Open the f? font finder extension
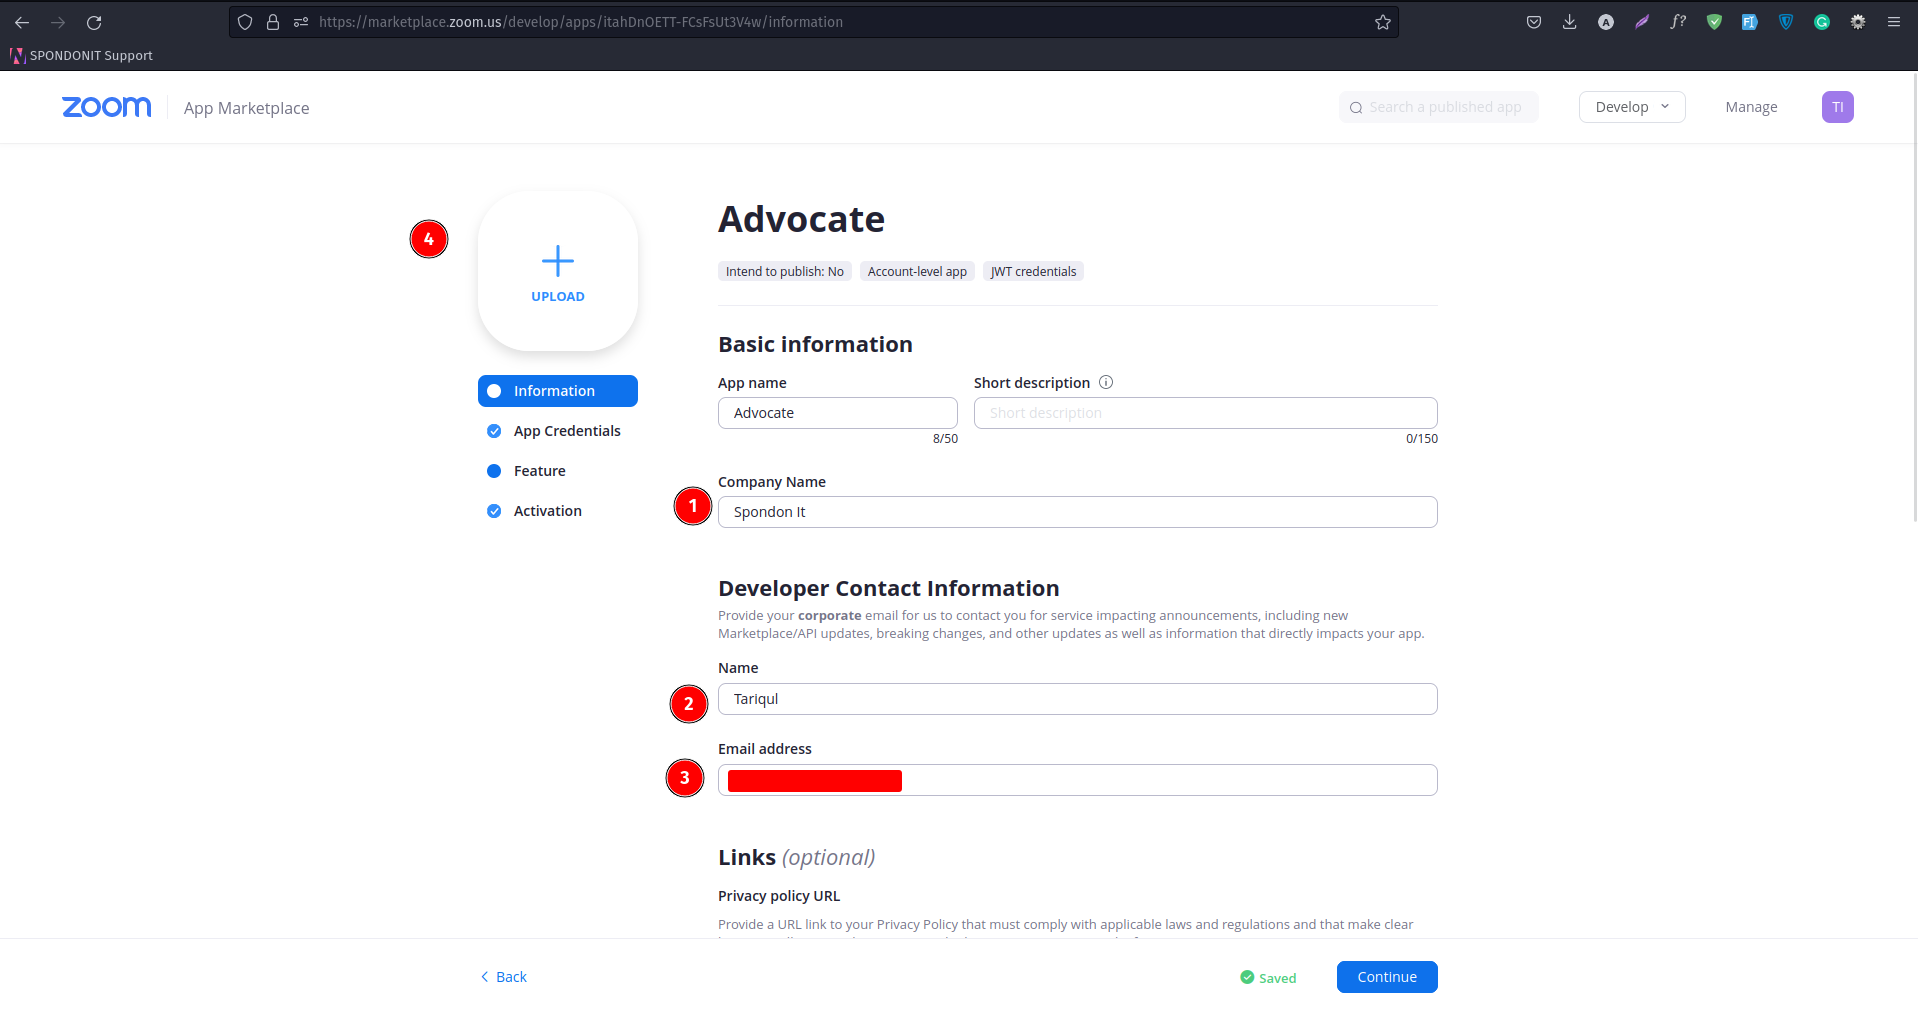 point(1678,22)
